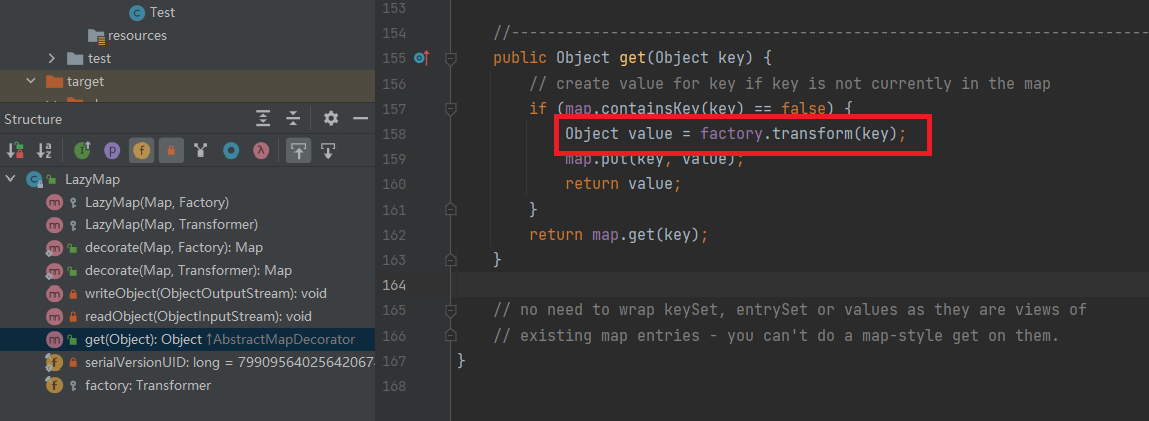Toggle alphabetical sorting in Structure
Image resolution: width=1149 pixels, height=421 pixels.
(45, 151)
